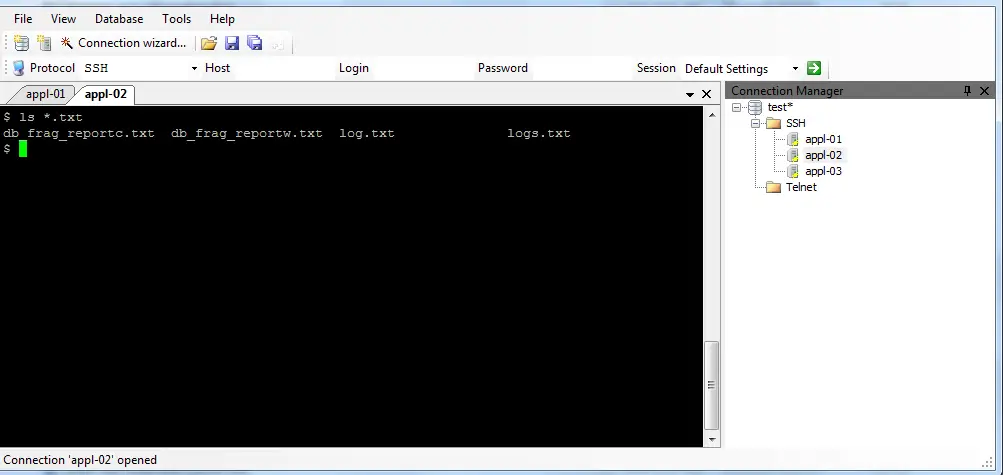This screenshot has width=1003, height=475.
Task: Select the SSH folder label
Action: [796, 123]
